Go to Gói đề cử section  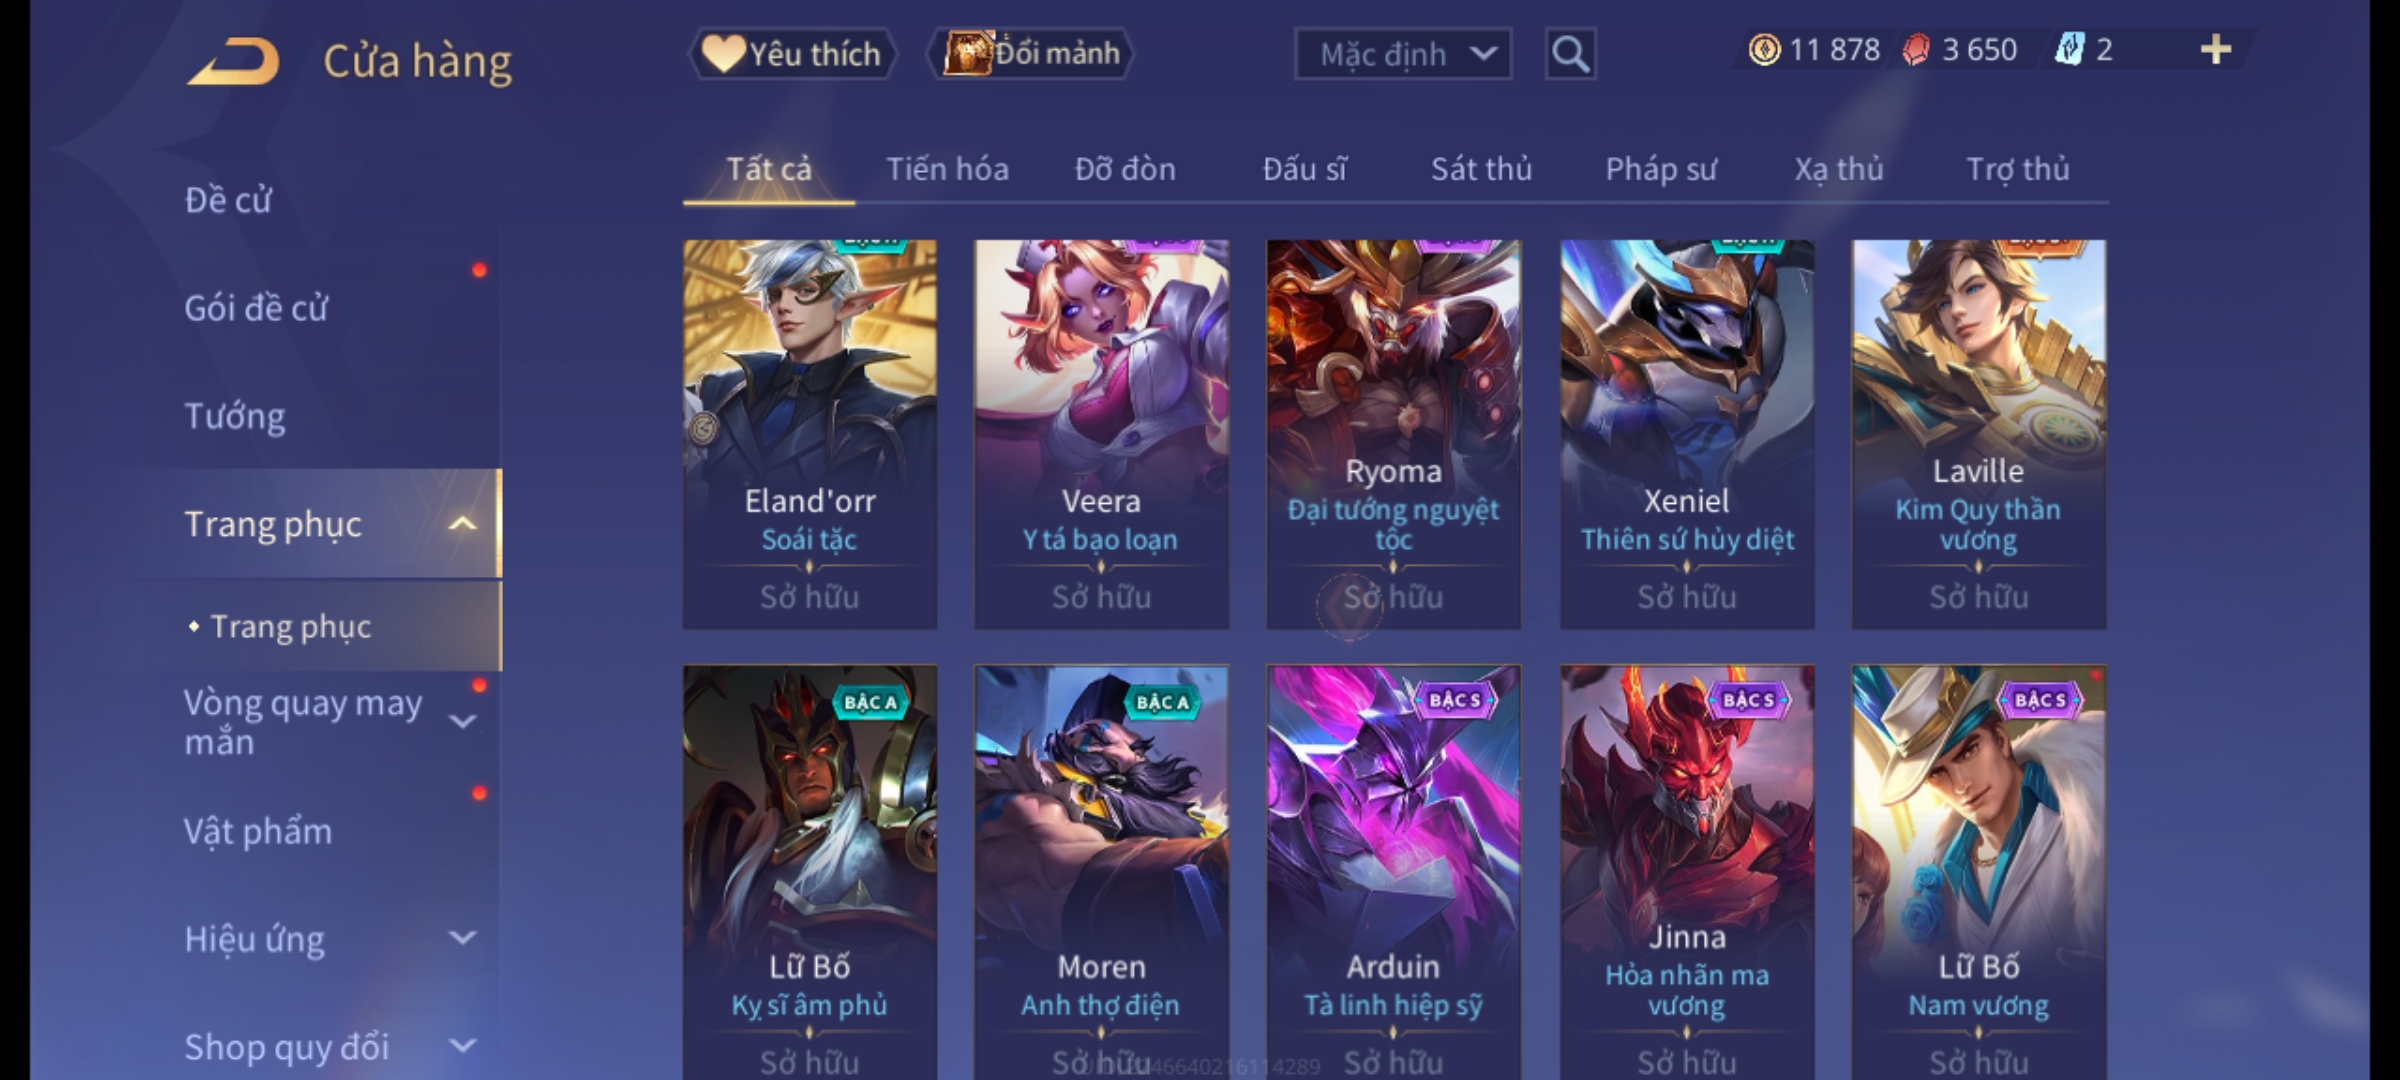(256, 308)
